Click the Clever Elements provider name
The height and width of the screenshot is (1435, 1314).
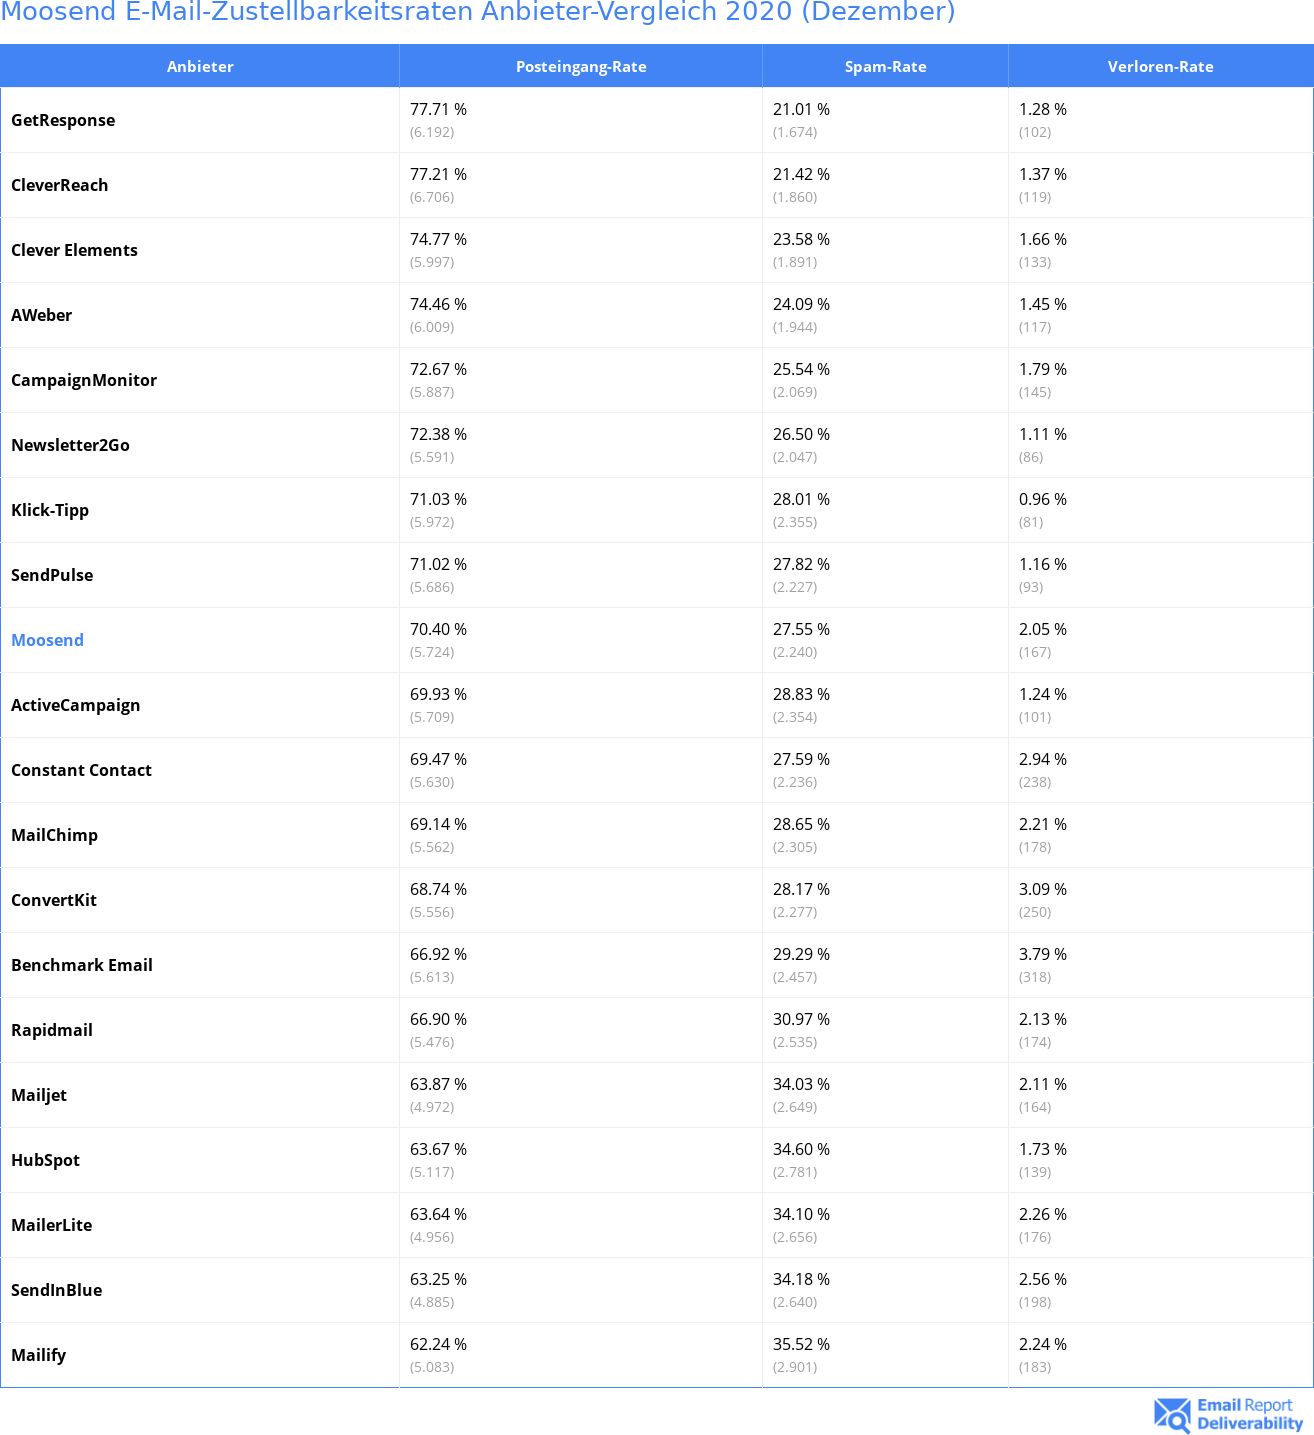tap(74, 250)
